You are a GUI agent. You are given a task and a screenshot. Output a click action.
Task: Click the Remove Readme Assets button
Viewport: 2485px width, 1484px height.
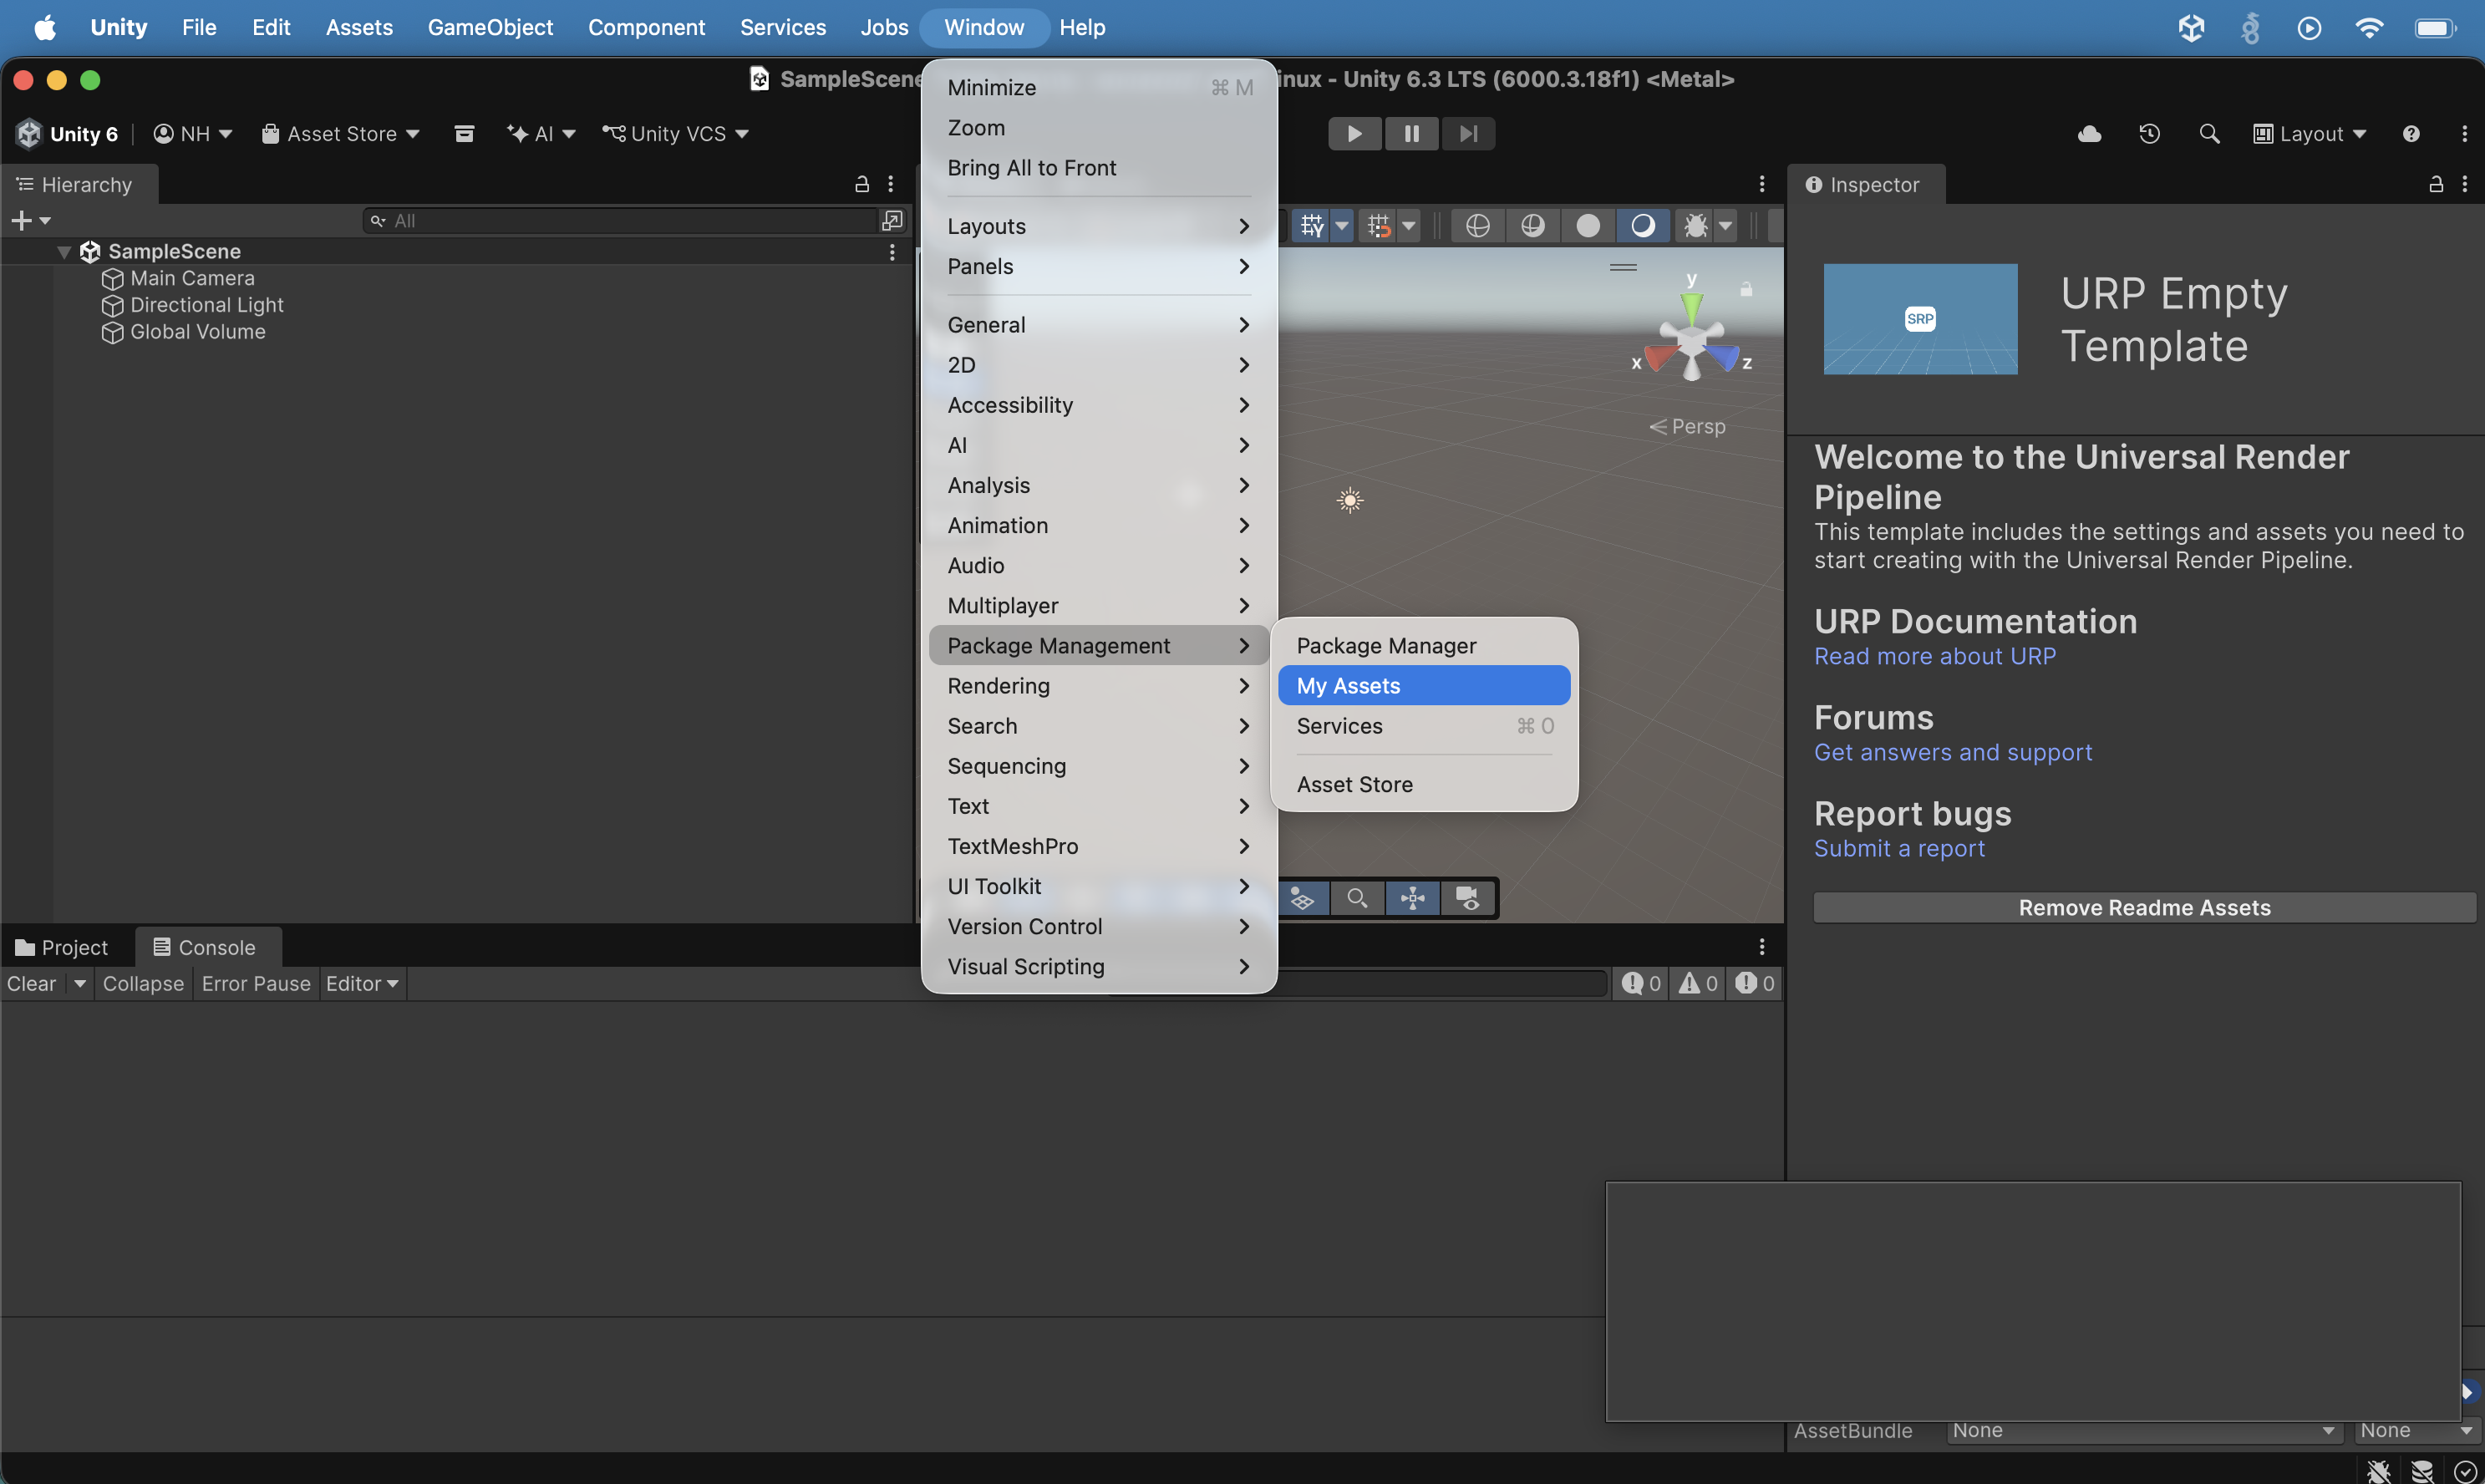[2143, 907]
